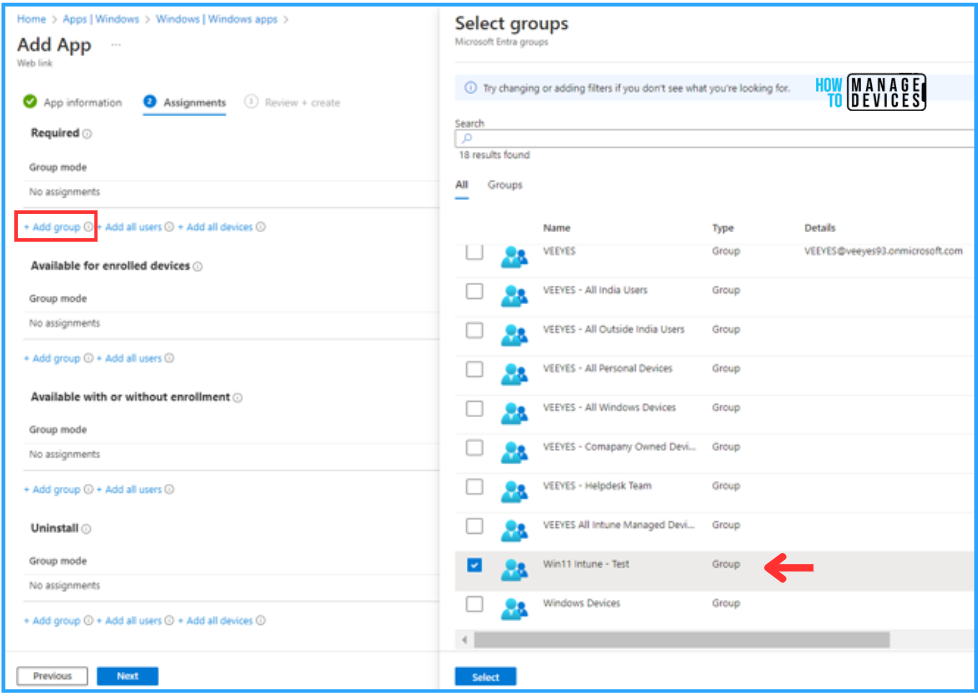This screenshot has height=696, width=978.
Task: Click the green checkmark App information step icon
Action: click(x=30, y=102)
